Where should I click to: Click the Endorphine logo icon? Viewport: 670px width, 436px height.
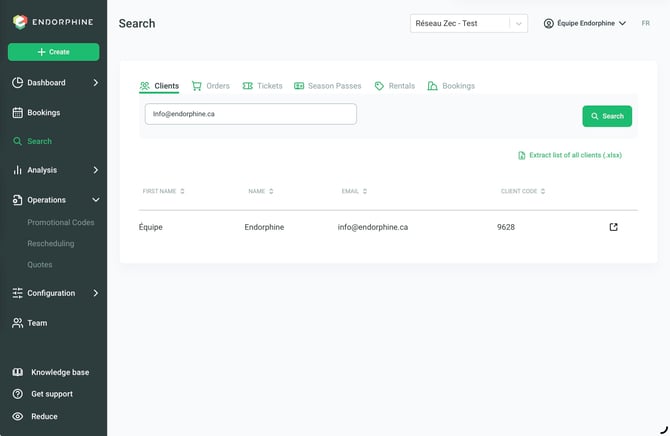tap(20, 22)
